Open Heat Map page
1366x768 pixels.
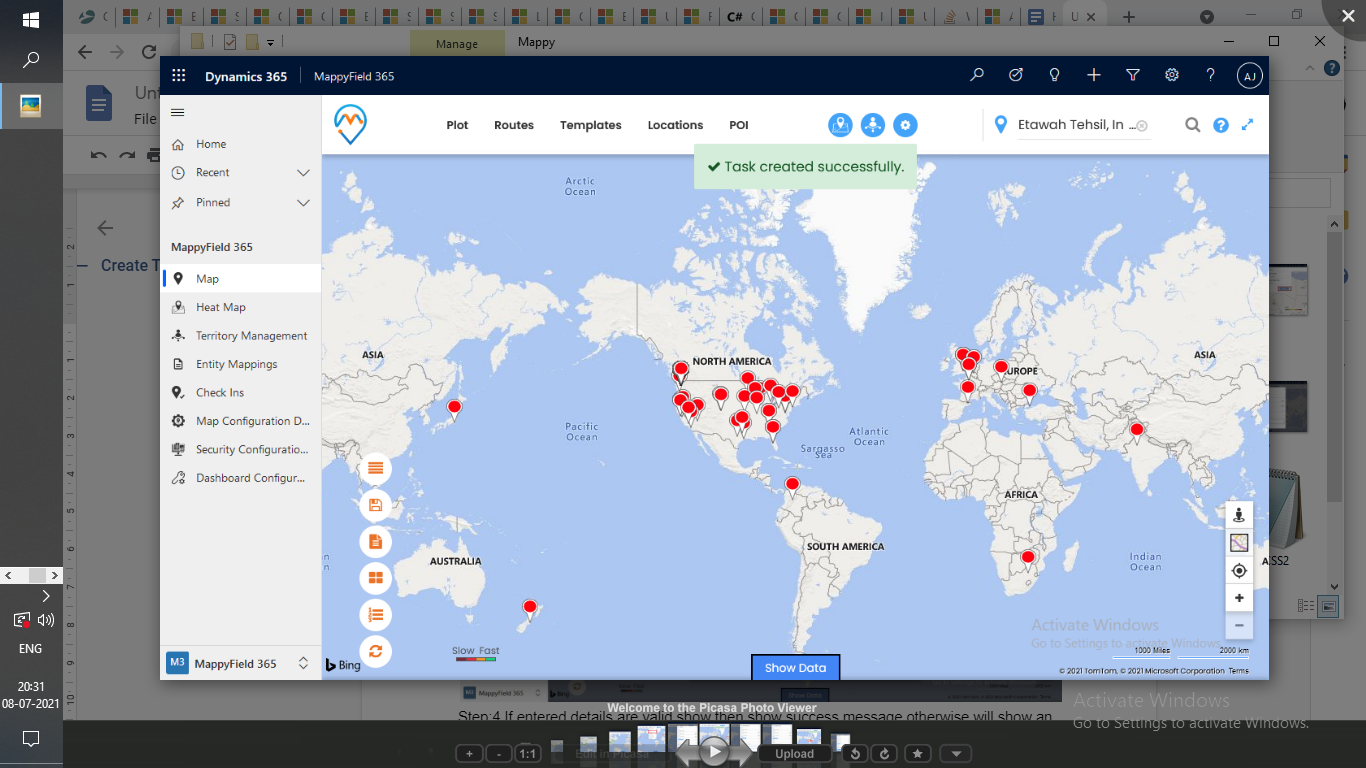240,307
